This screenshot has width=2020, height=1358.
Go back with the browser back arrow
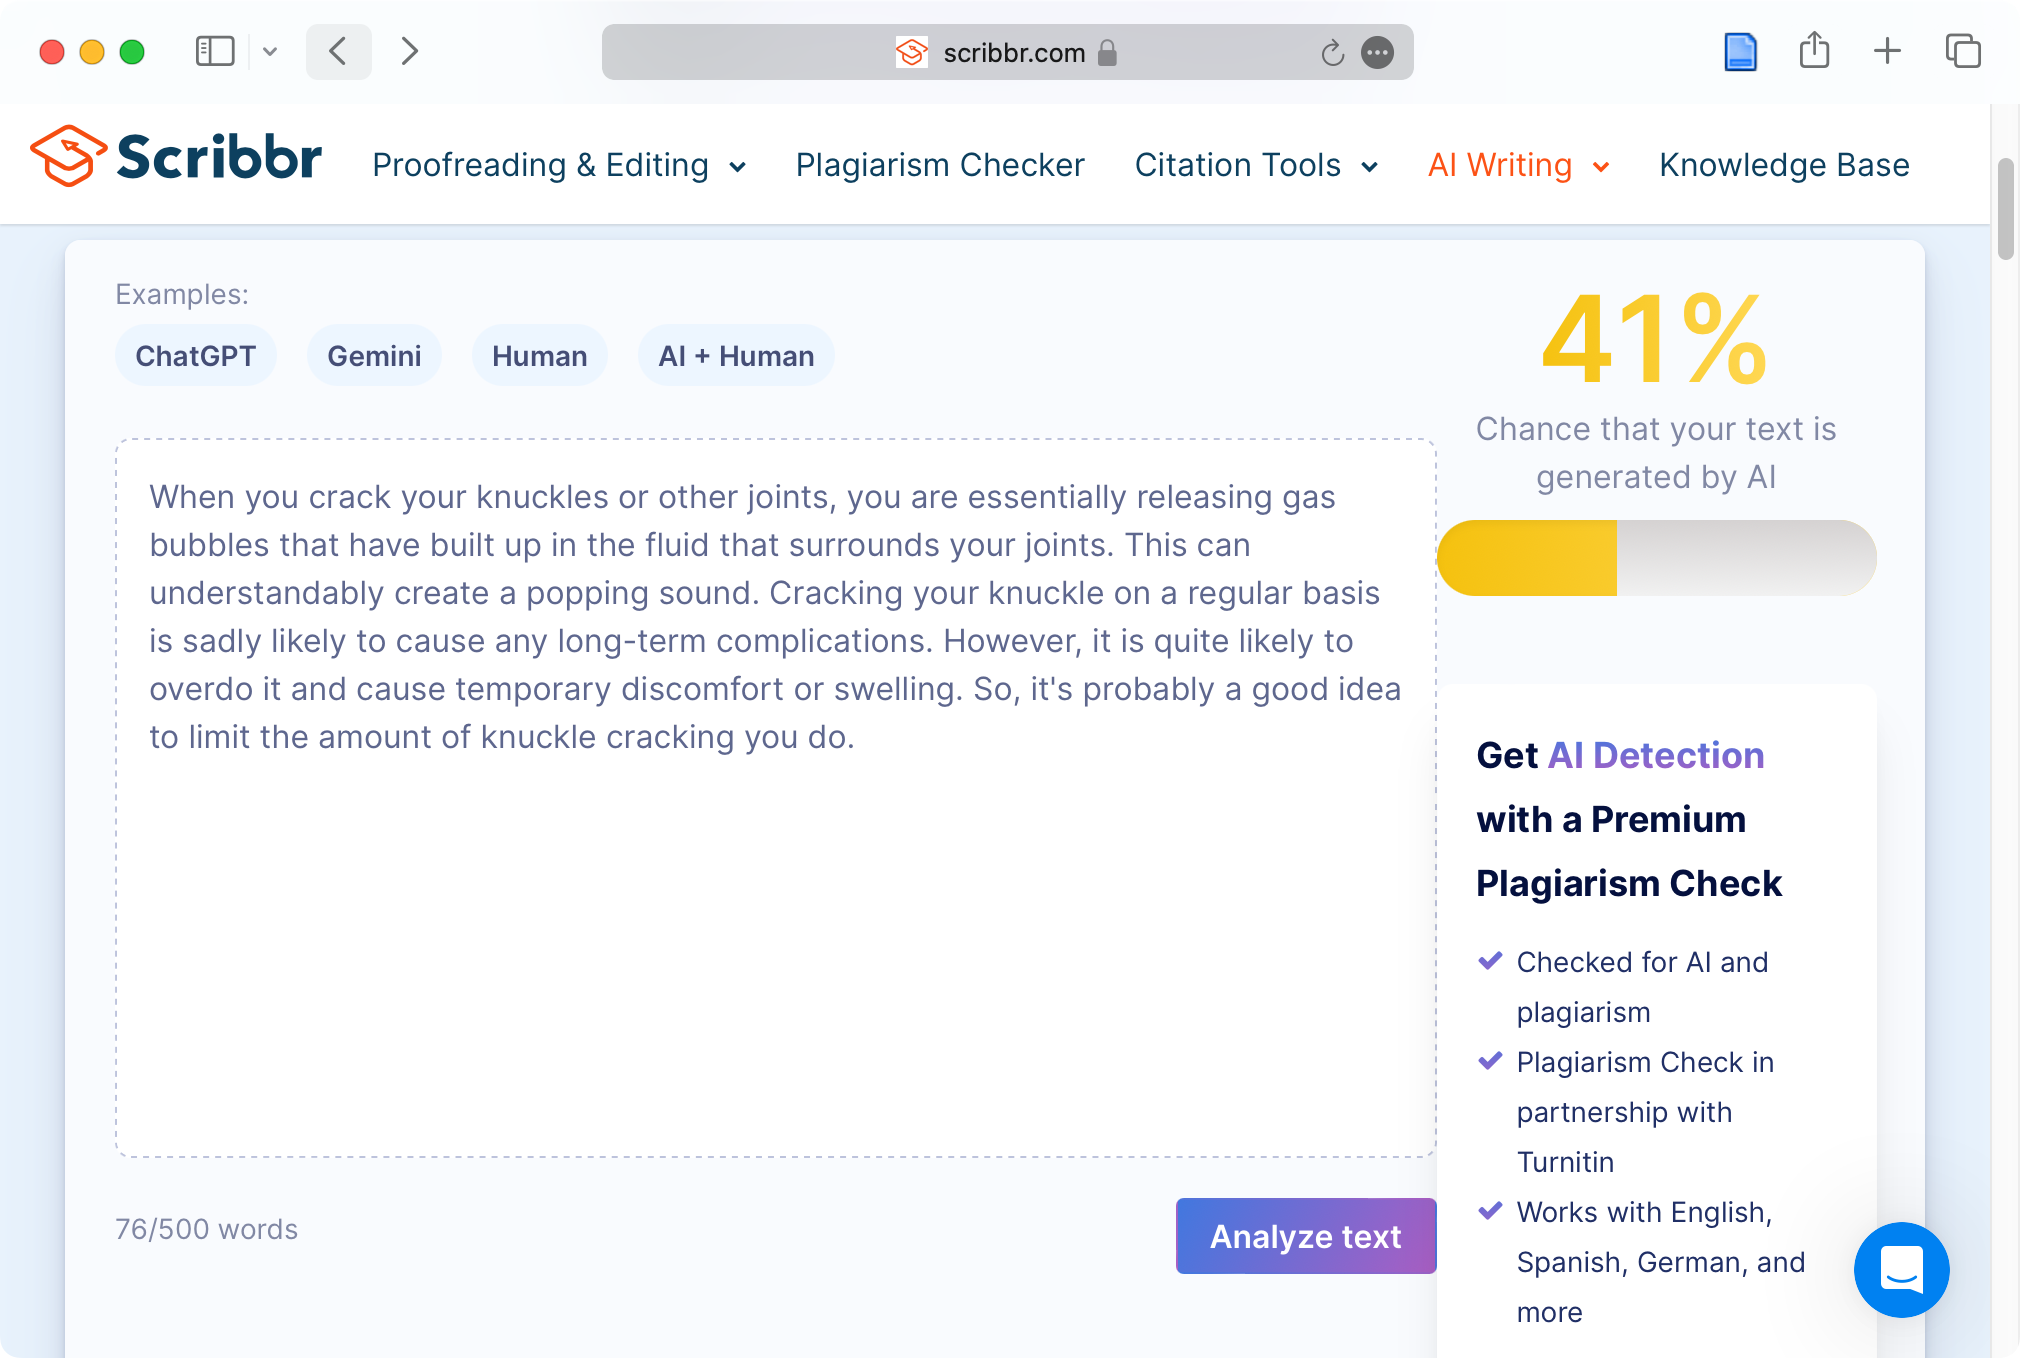[338, 51]
